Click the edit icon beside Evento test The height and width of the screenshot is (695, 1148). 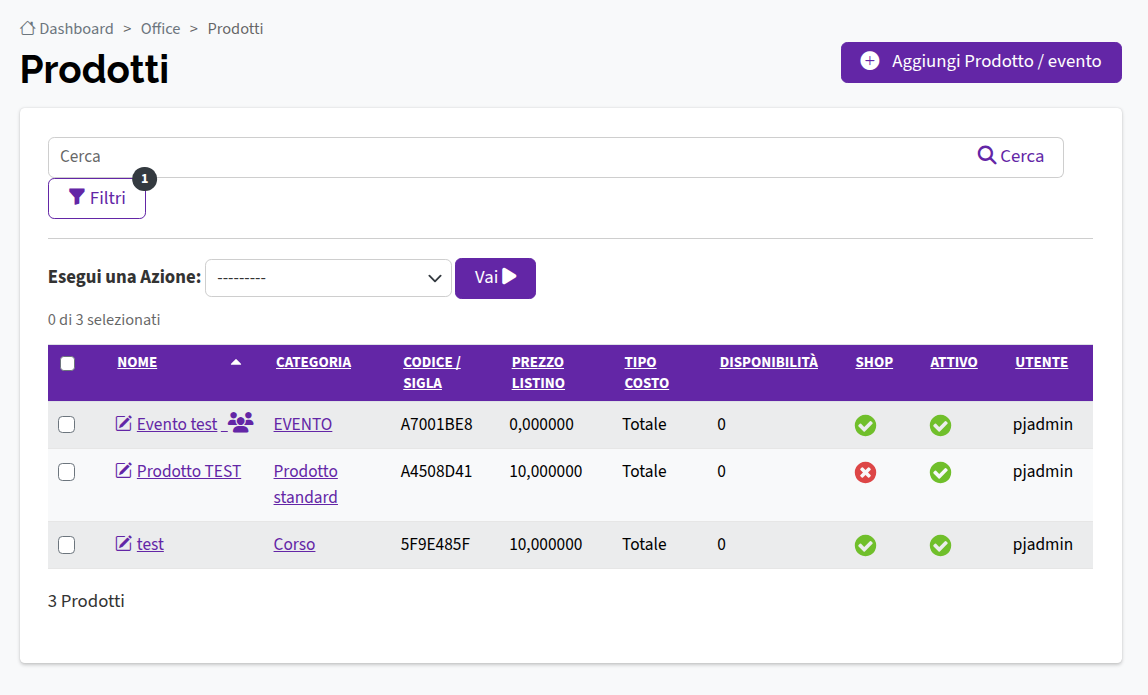point(123,423)
